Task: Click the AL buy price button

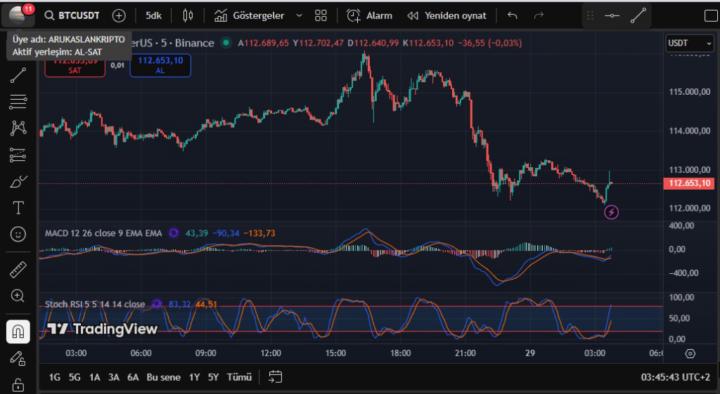Action: (160, 65)
